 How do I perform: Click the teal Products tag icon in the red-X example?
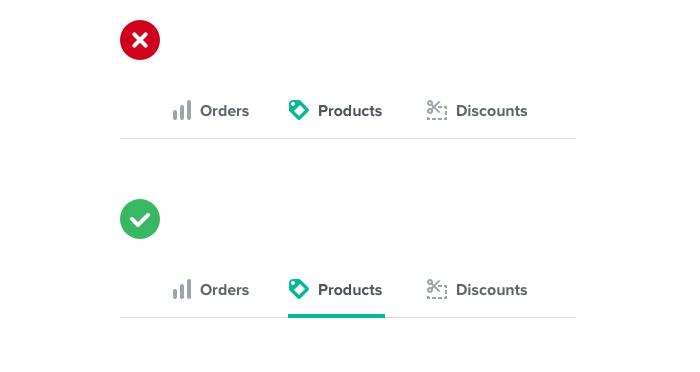(x=298, y=110)
